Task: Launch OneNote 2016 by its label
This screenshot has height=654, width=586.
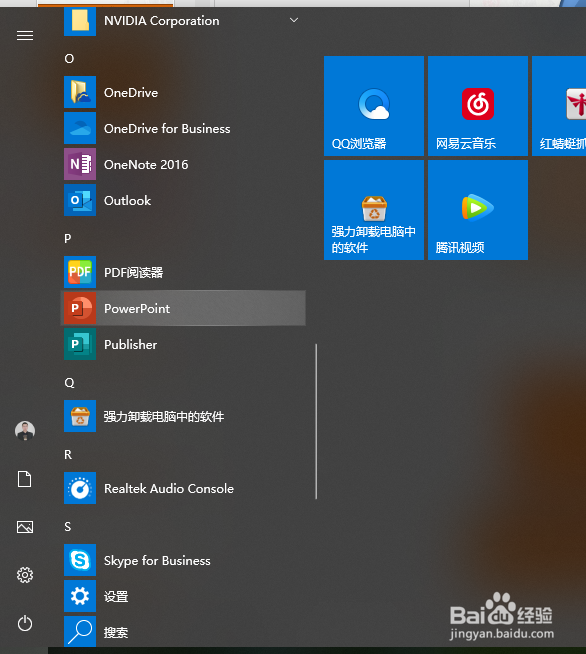Action: [146, 165]
